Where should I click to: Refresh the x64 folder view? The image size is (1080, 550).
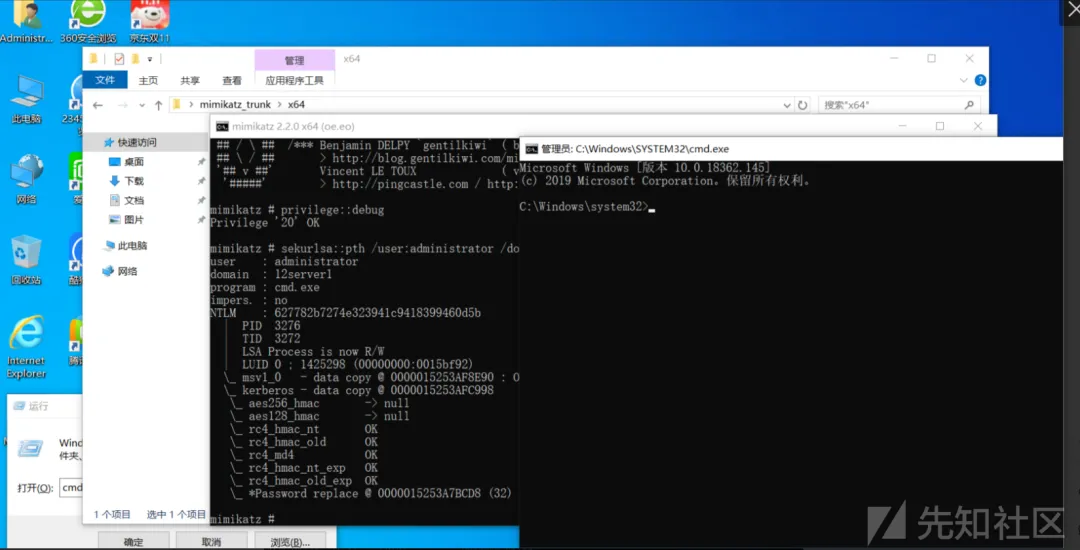coord(802,105)
